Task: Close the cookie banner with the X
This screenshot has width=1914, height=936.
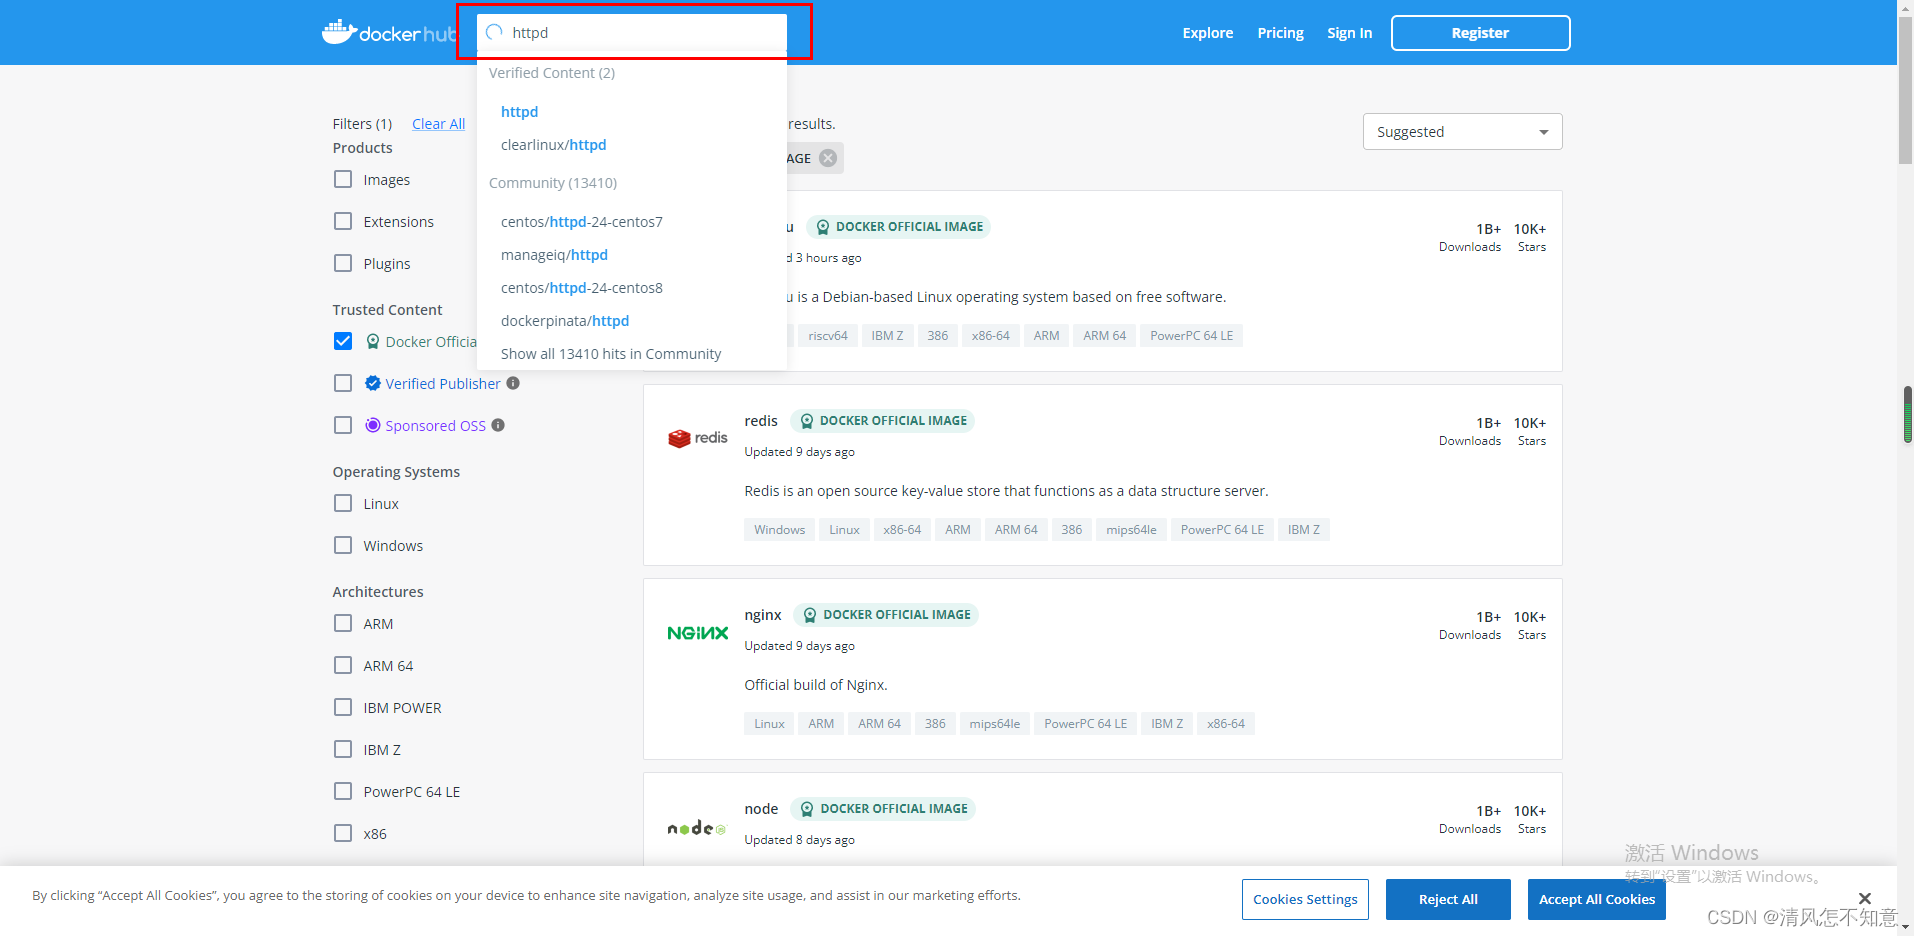Action: pos(1865,898)
